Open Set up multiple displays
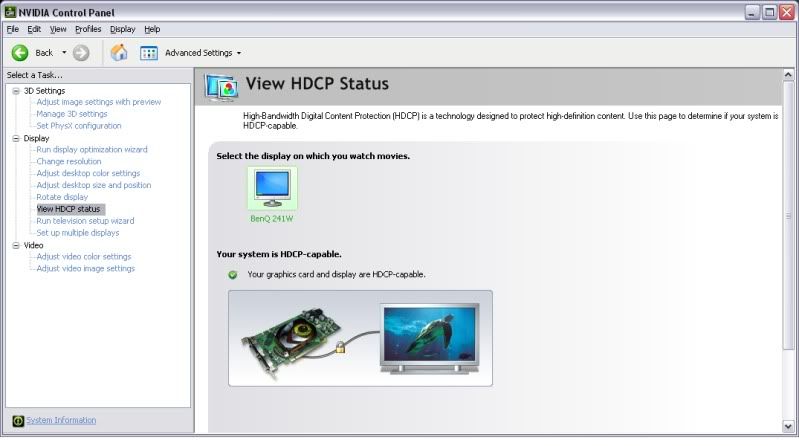This screenshot has height=446, width=799. click(77, 232)
